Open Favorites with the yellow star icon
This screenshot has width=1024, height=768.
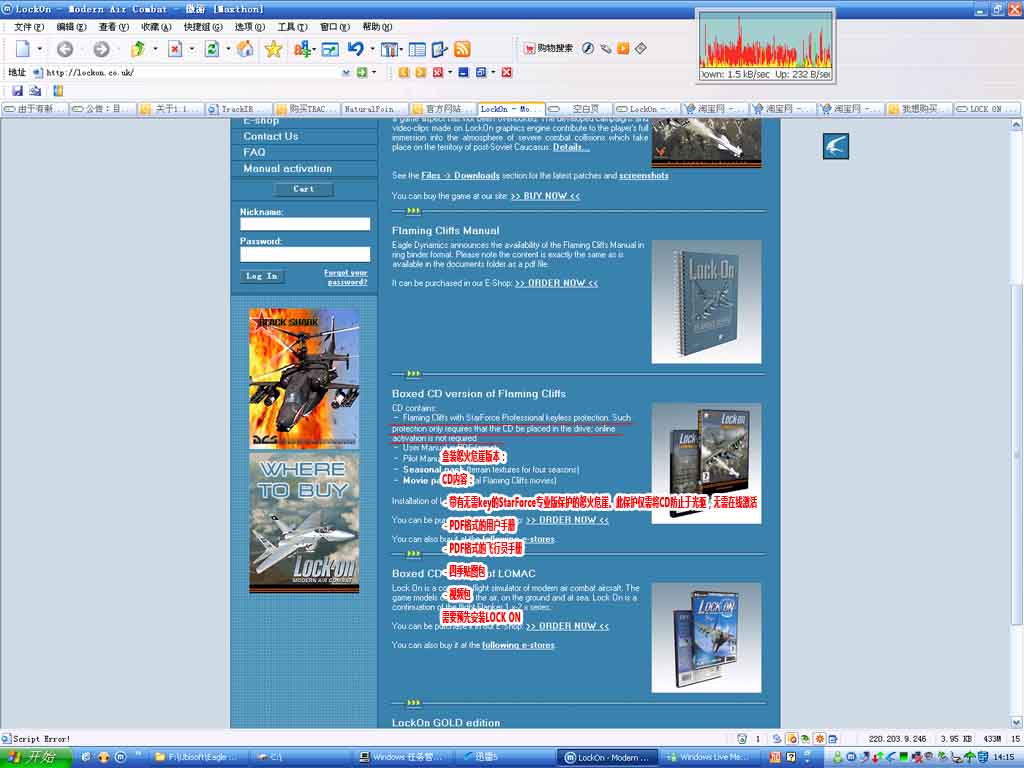coord(273,49)
